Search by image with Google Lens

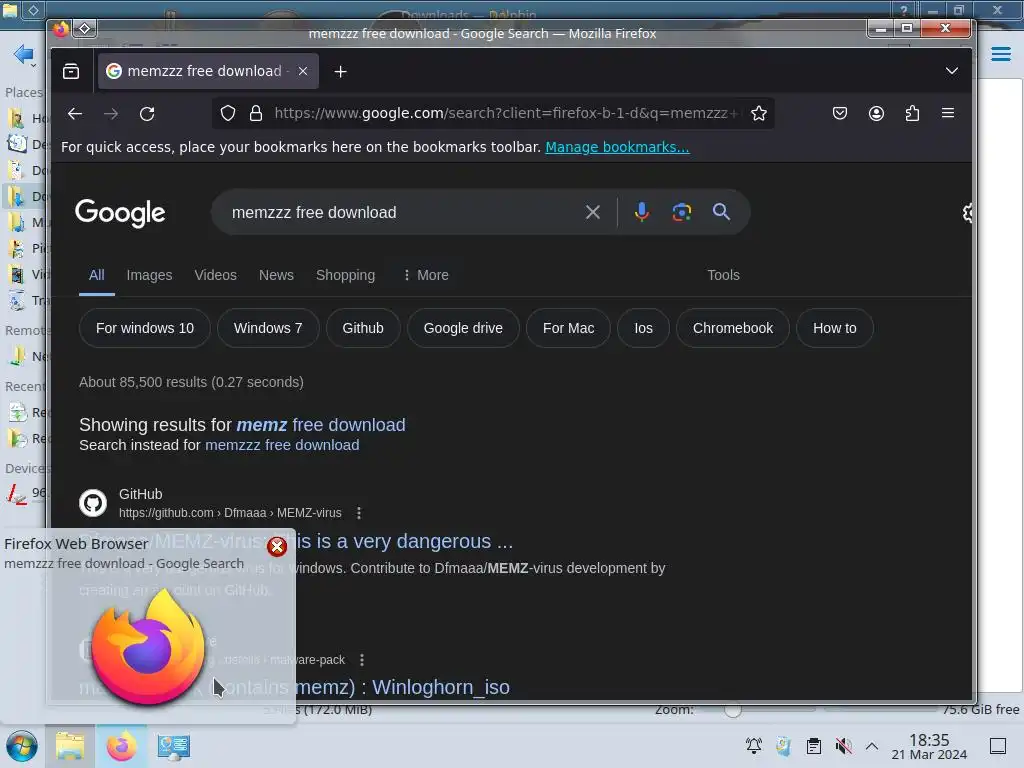tap(682, 212)
